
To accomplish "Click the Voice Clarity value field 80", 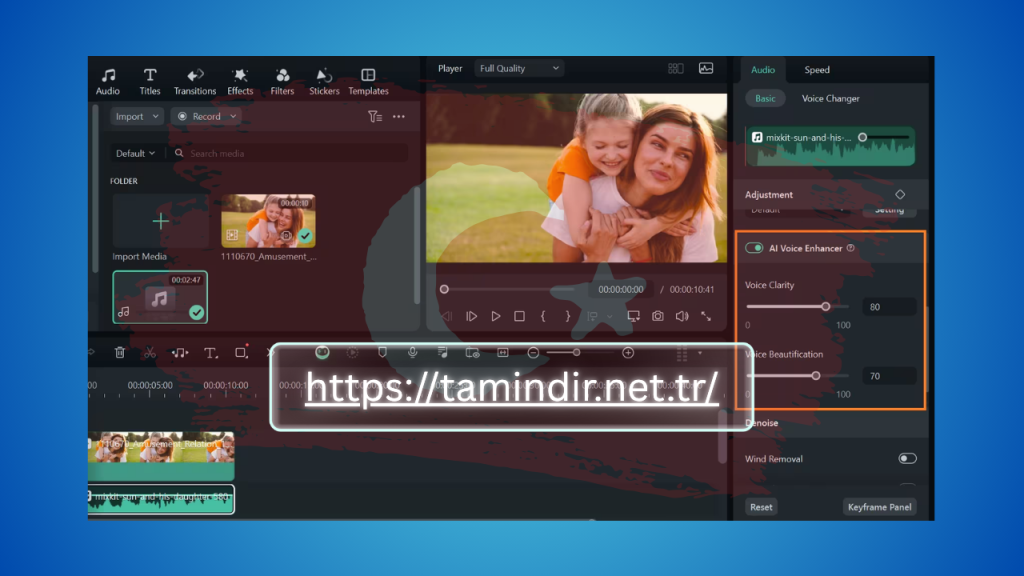I will (889, 307).
